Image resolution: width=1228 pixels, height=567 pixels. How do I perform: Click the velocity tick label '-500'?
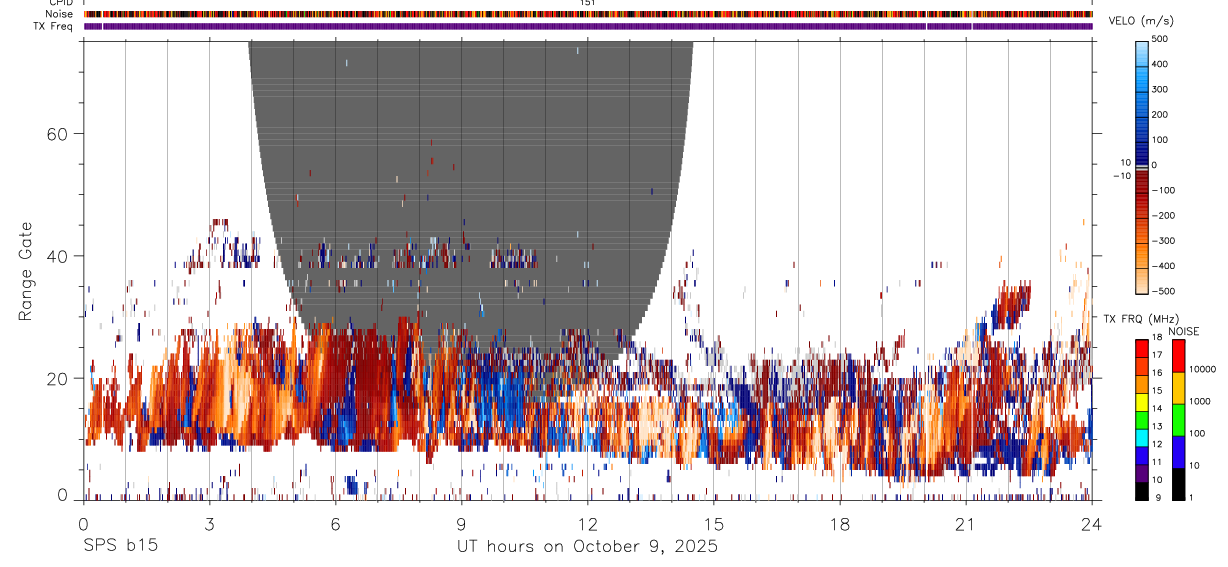[x=1165, y=292]
